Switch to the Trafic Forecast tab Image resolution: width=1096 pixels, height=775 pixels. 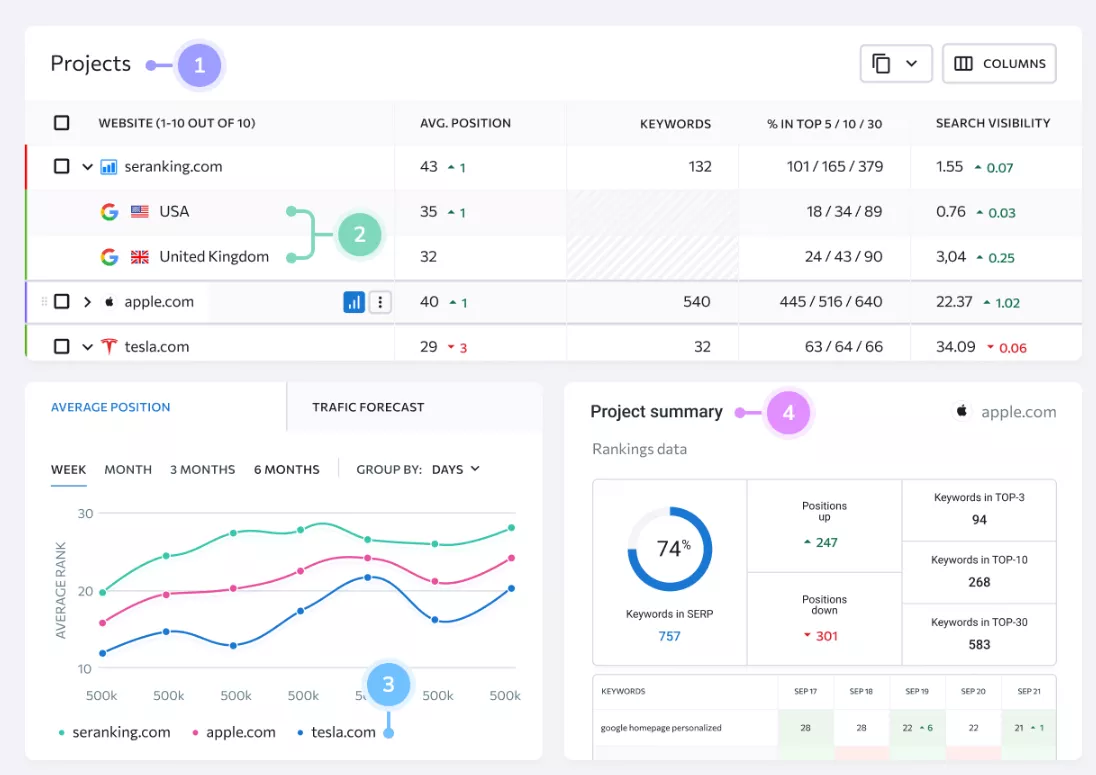[x=368, y=407]
